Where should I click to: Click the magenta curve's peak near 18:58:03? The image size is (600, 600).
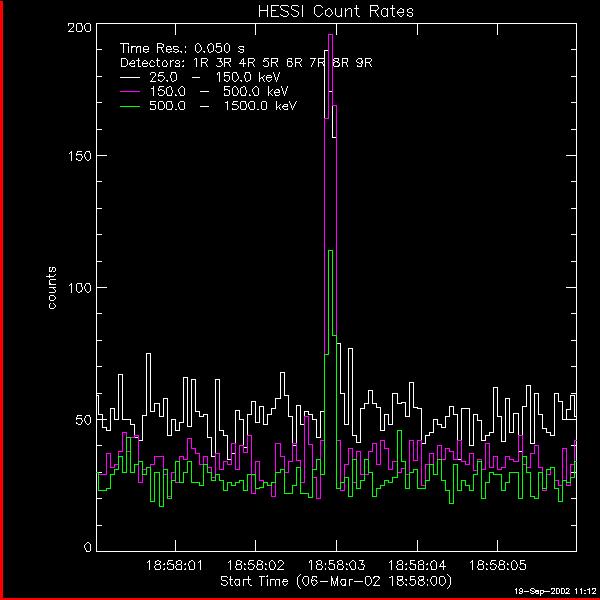coord(330,35)
